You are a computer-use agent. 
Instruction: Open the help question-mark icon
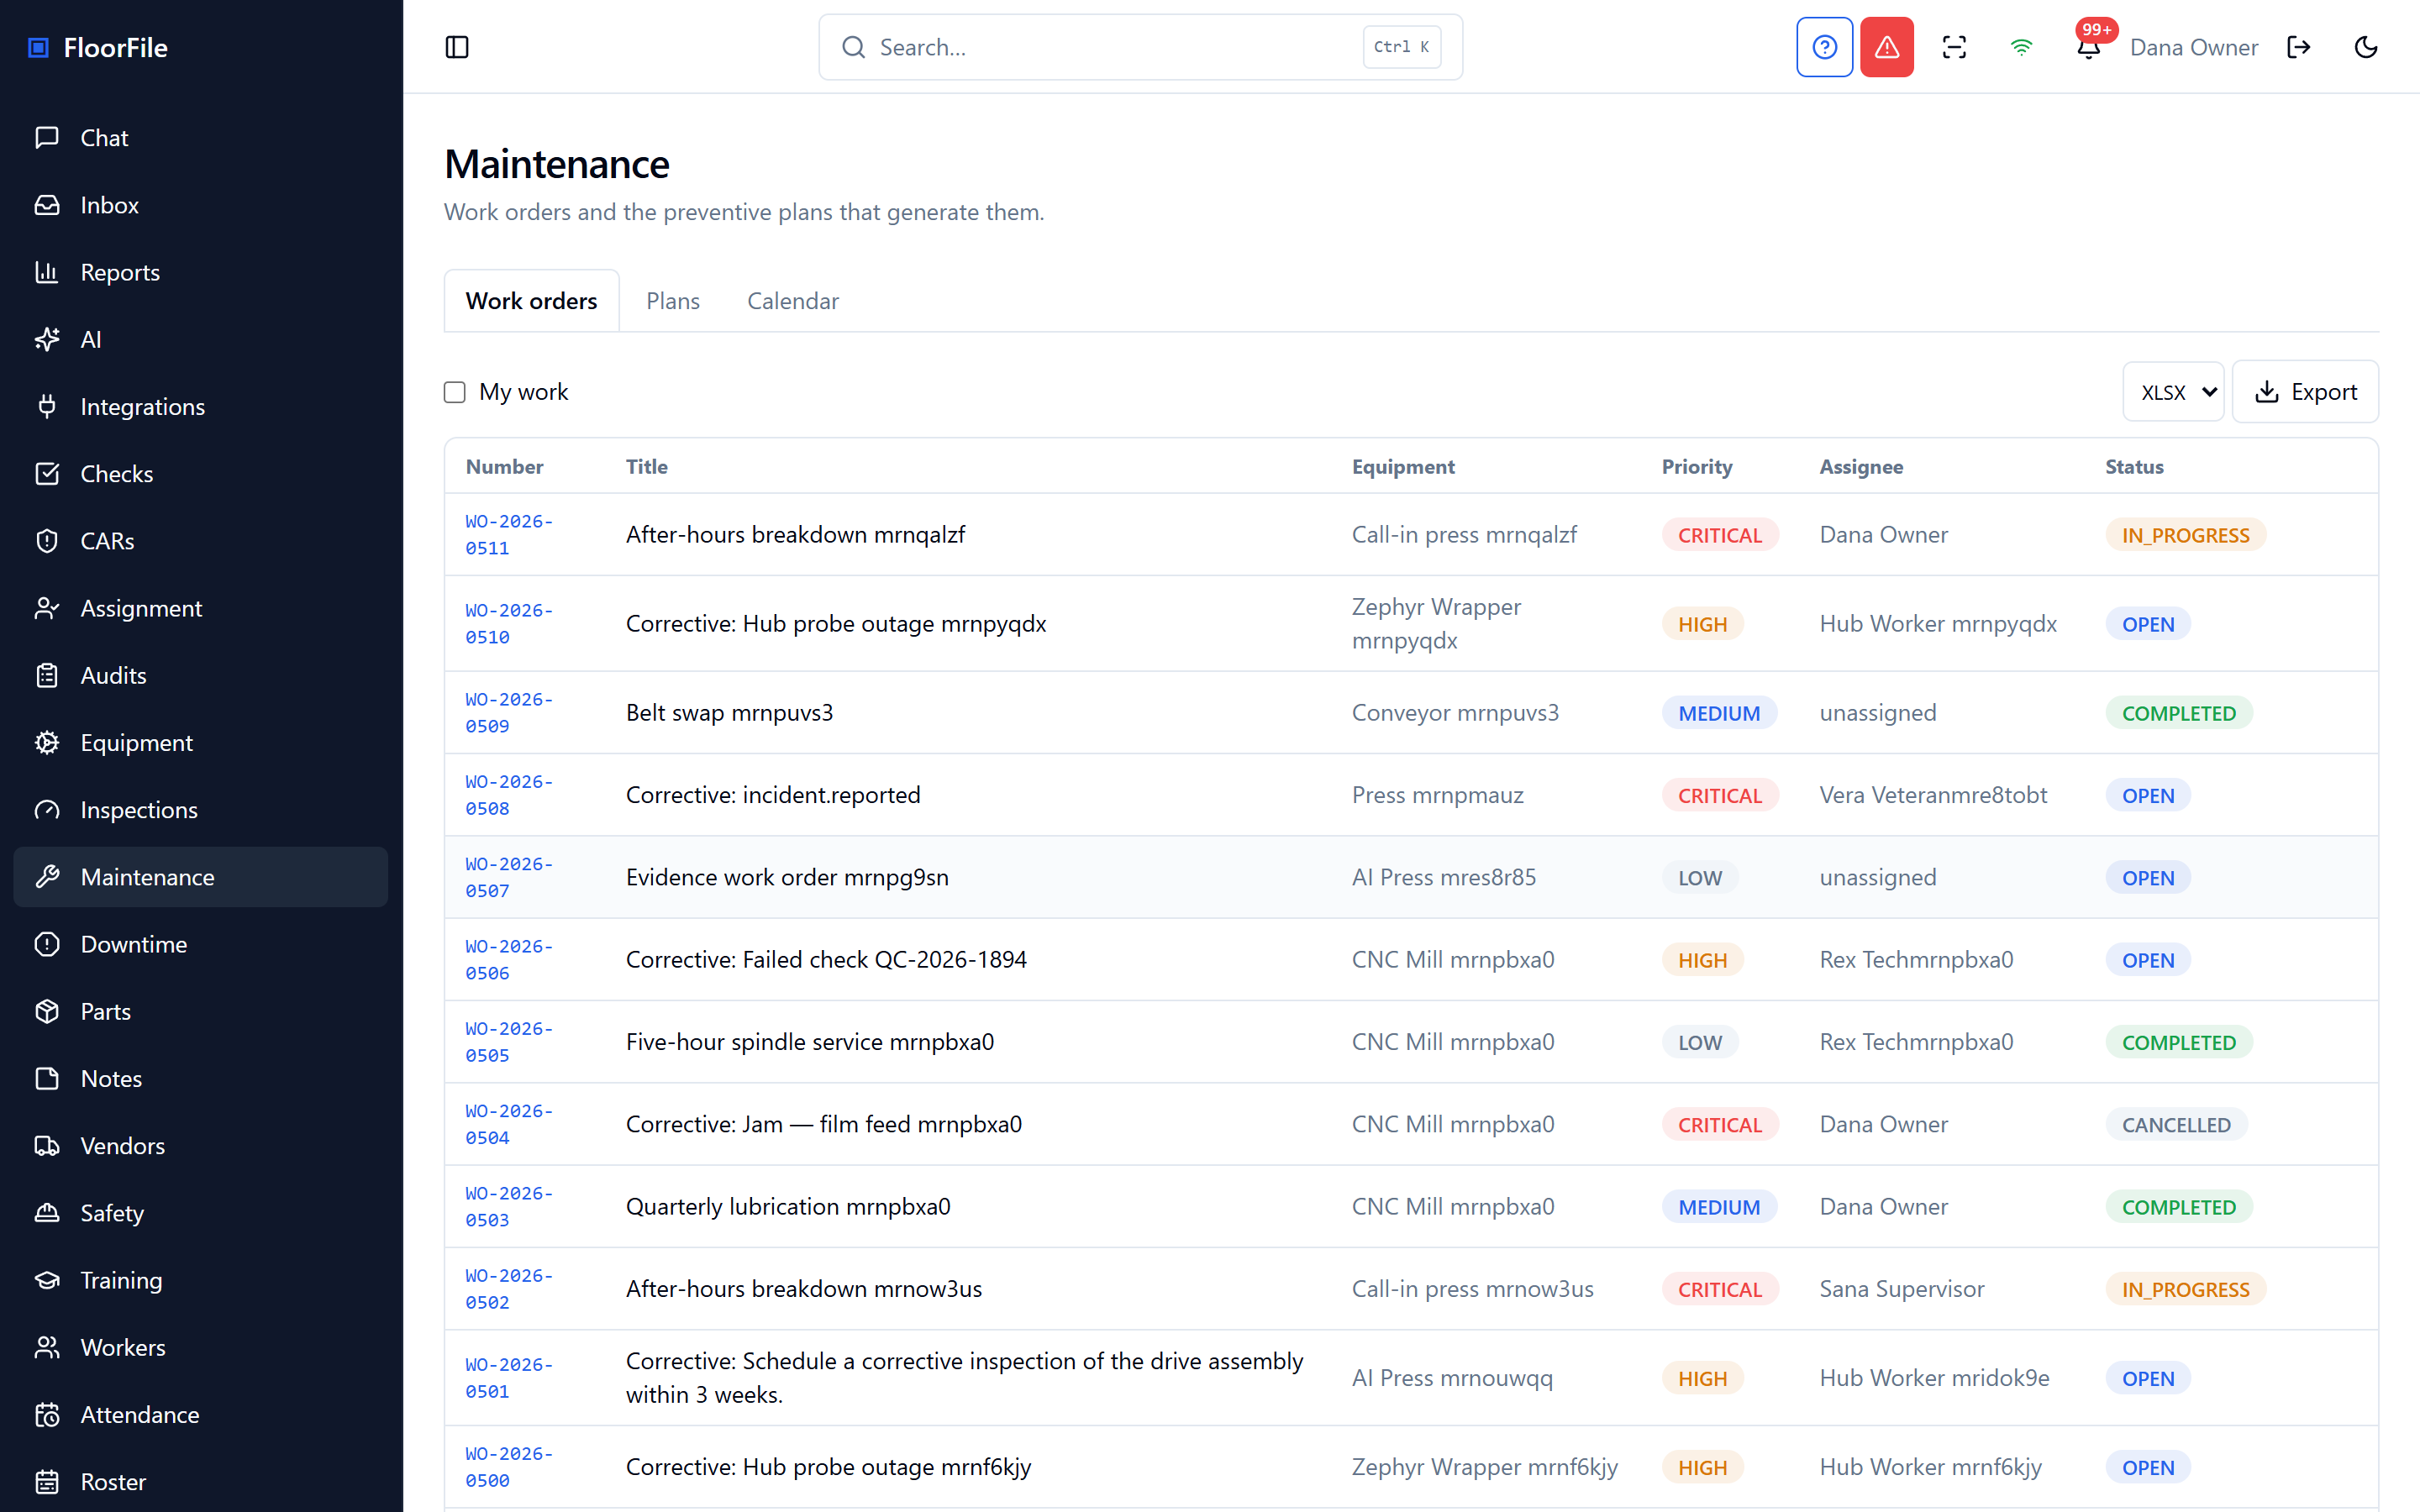(x=1824, y=47)
